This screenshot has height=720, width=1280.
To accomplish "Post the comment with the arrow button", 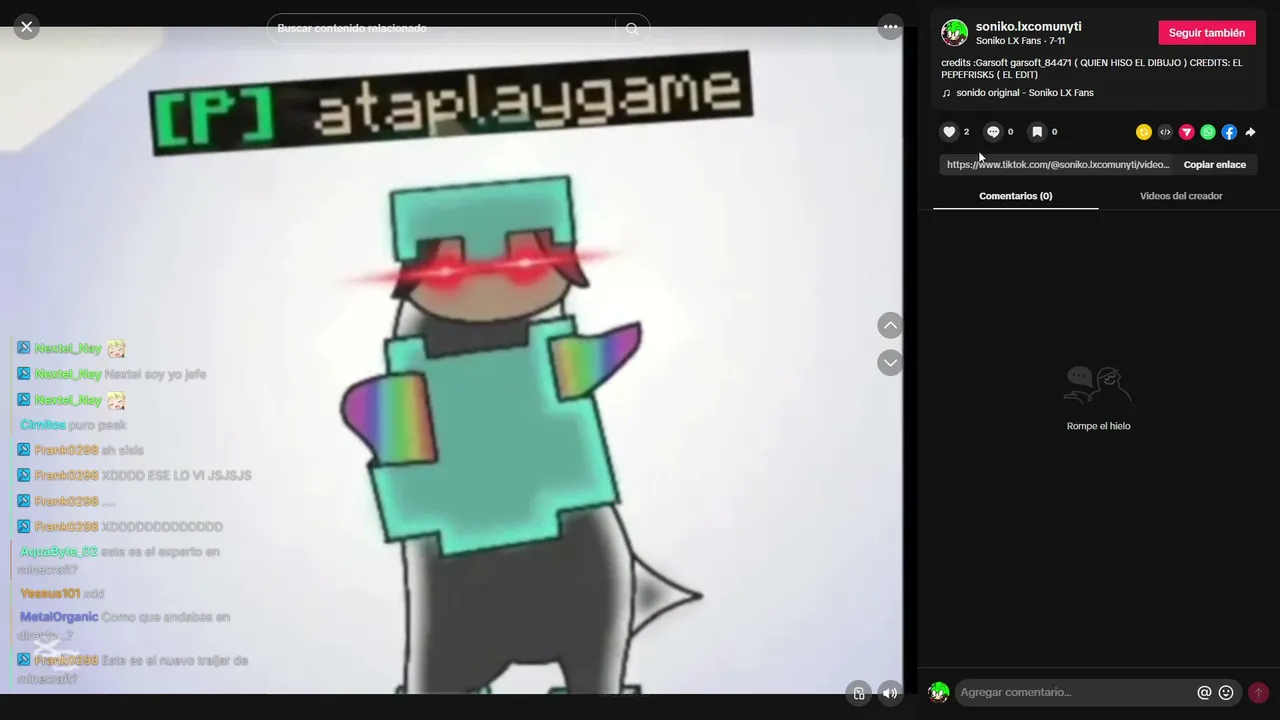I will [x=1258, y=692].
